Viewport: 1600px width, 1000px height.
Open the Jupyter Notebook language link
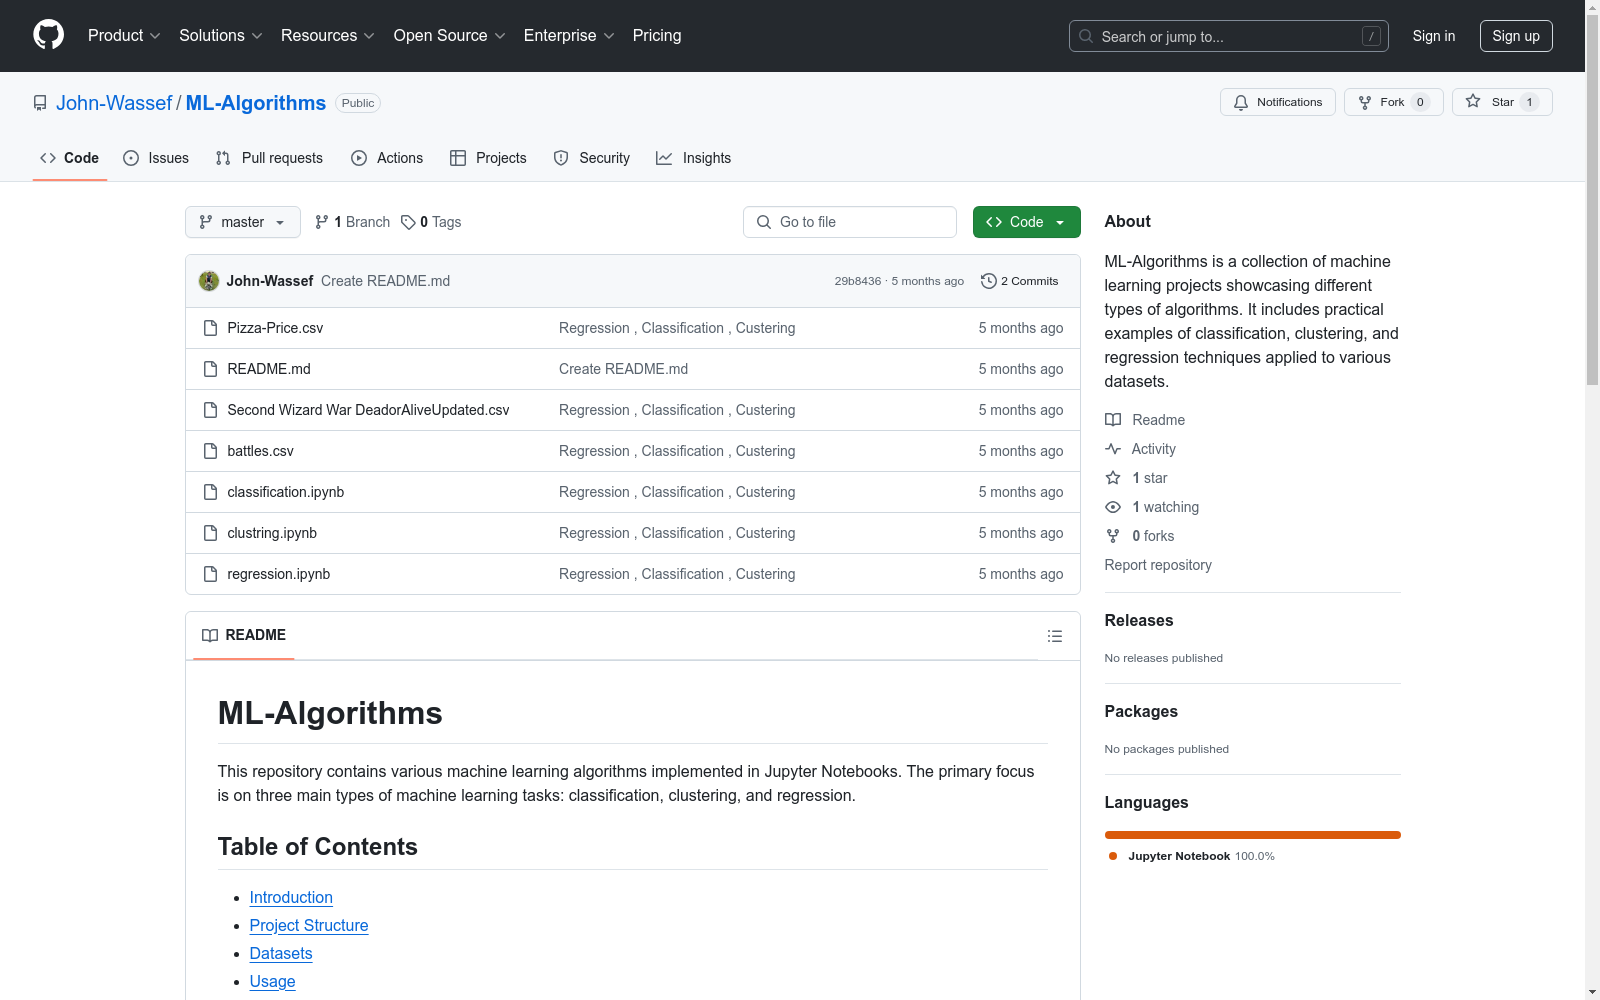[x=1191, y=856]
